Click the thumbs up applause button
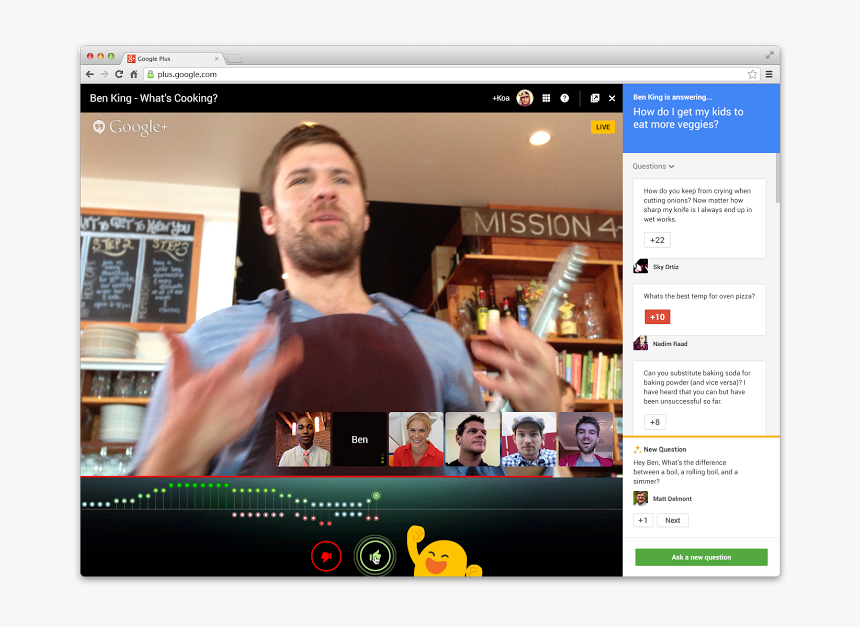 coord(375,556)
